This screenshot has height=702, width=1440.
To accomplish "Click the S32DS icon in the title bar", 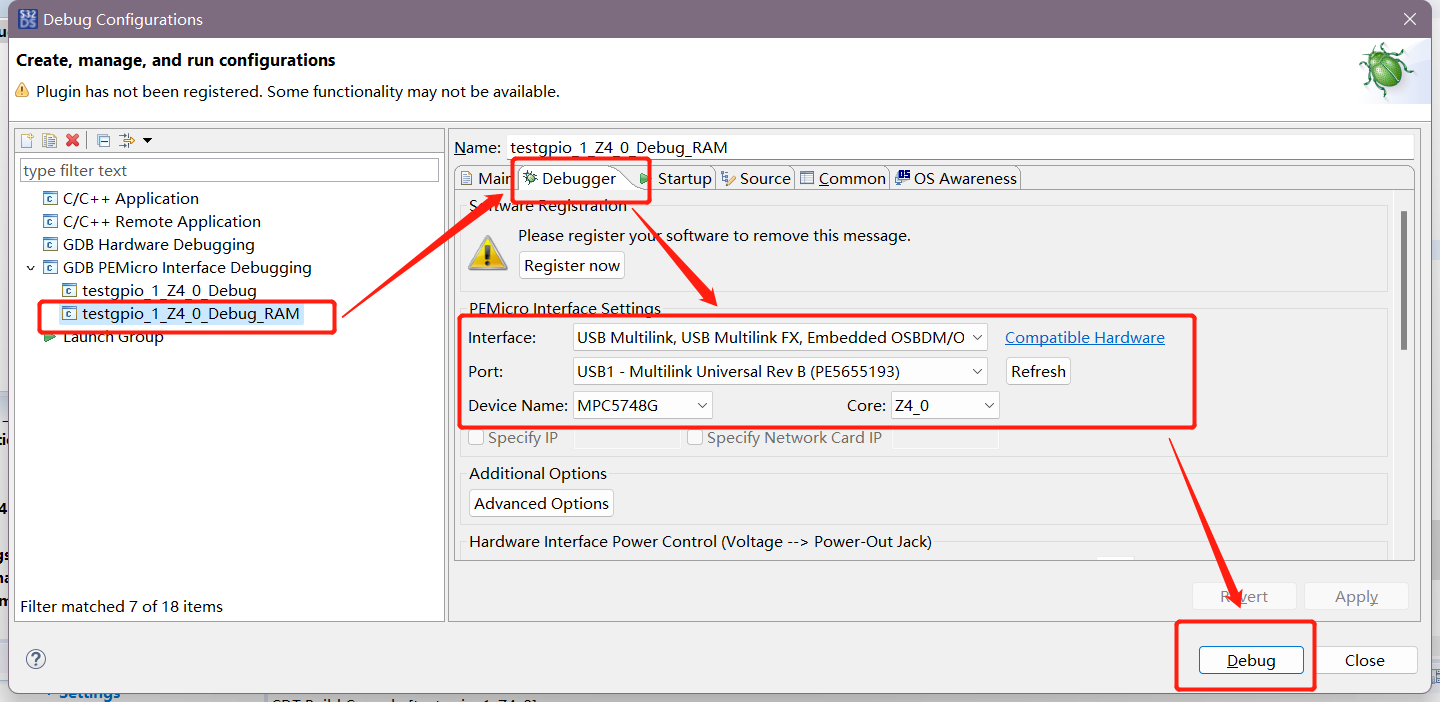I will (28, 19).
